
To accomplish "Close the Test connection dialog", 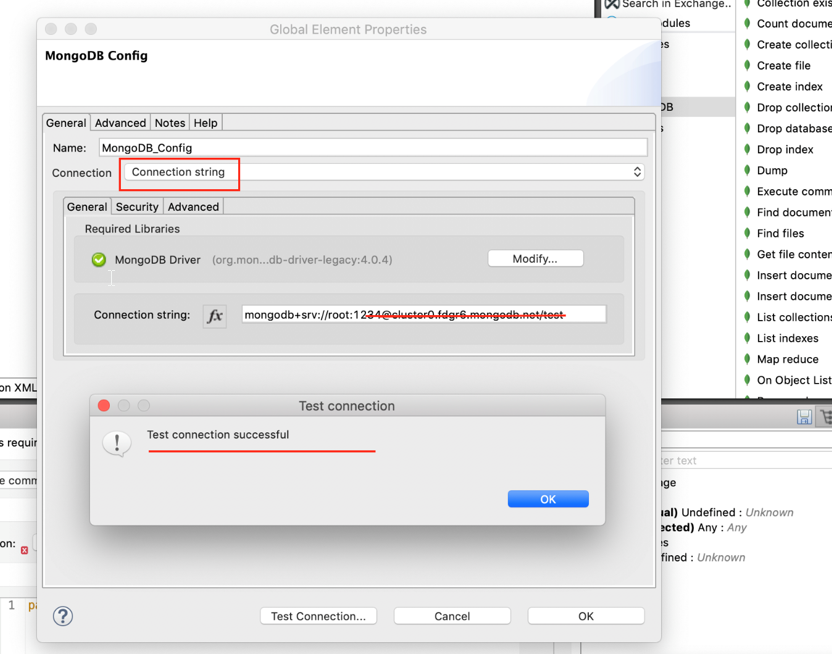I will [x=104, y=406].
